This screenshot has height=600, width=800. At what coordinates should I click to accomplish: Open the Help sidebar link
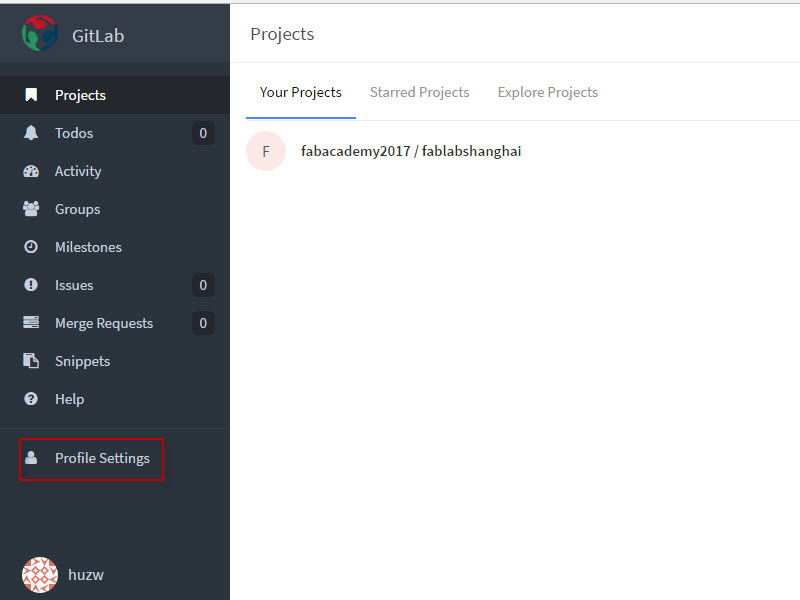(115, 398)
